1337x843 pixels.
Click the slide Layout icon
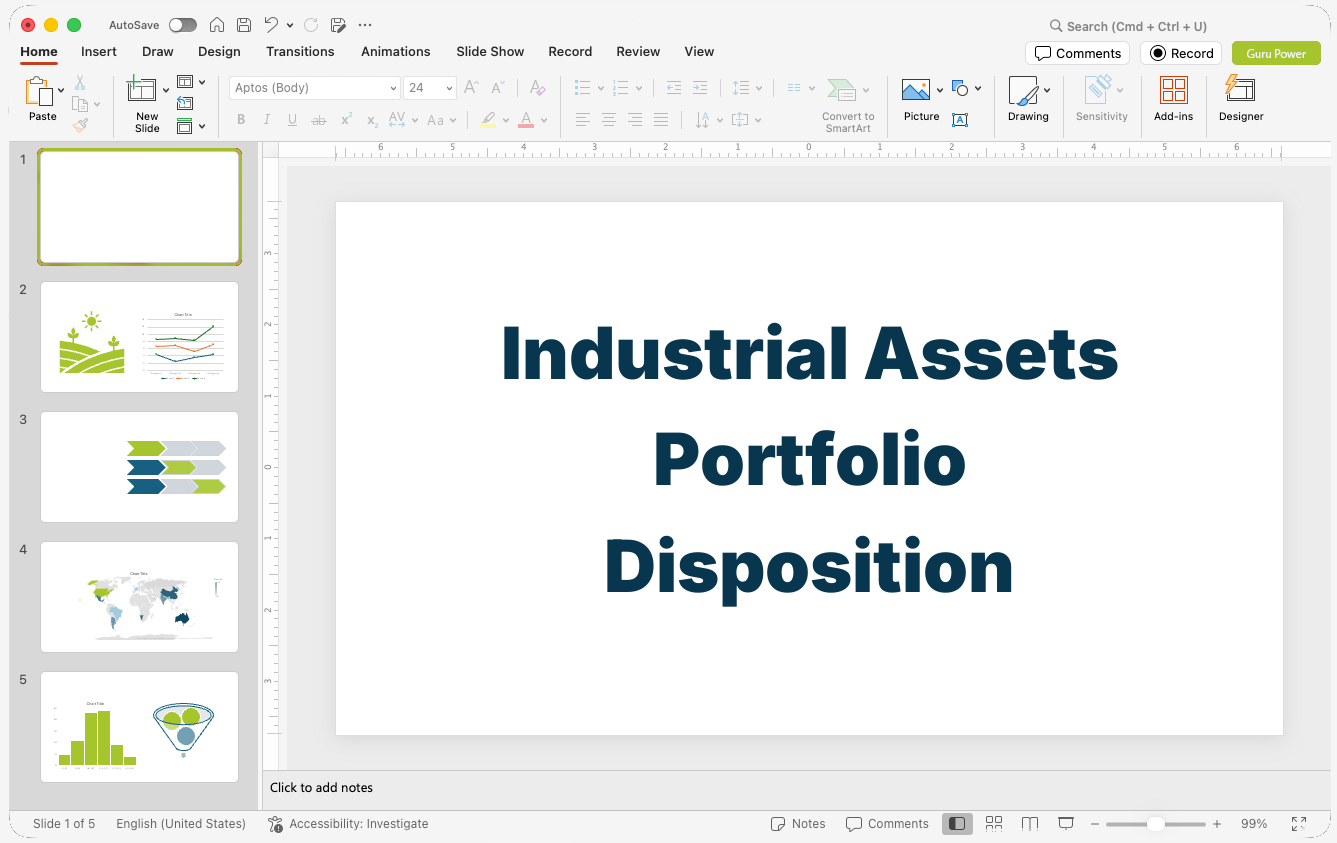[x=185, y=82]
